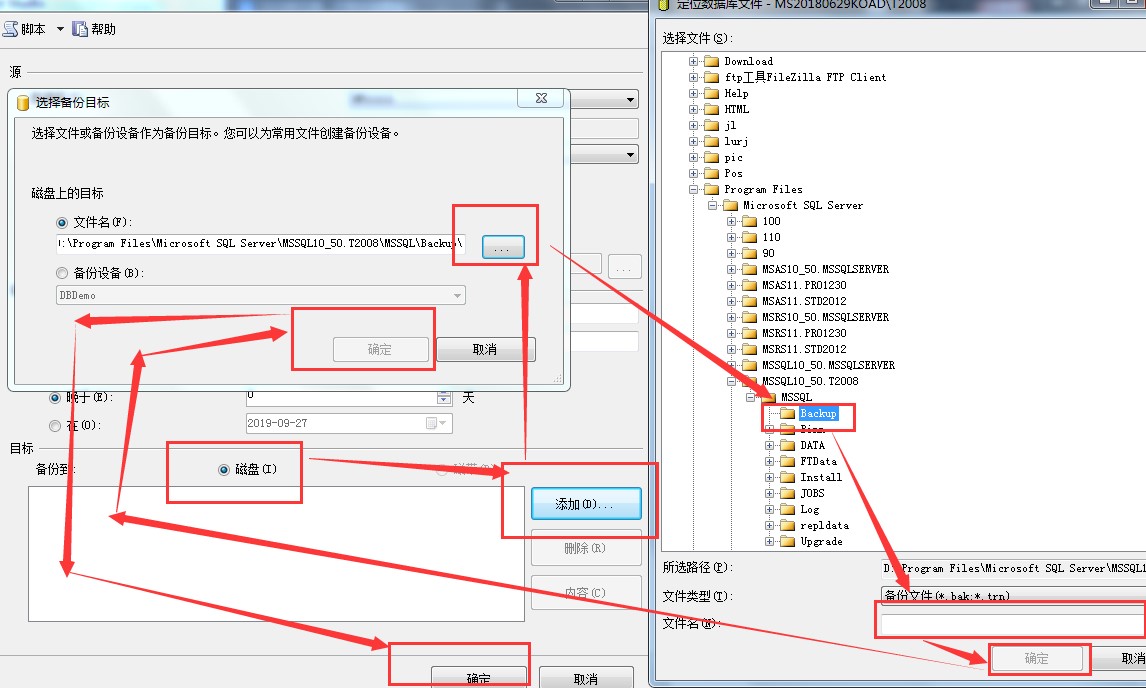Collapse the Microsoft SQL Server node
The height and width of the screenshot is (688, 1146).
coord(712,206)
